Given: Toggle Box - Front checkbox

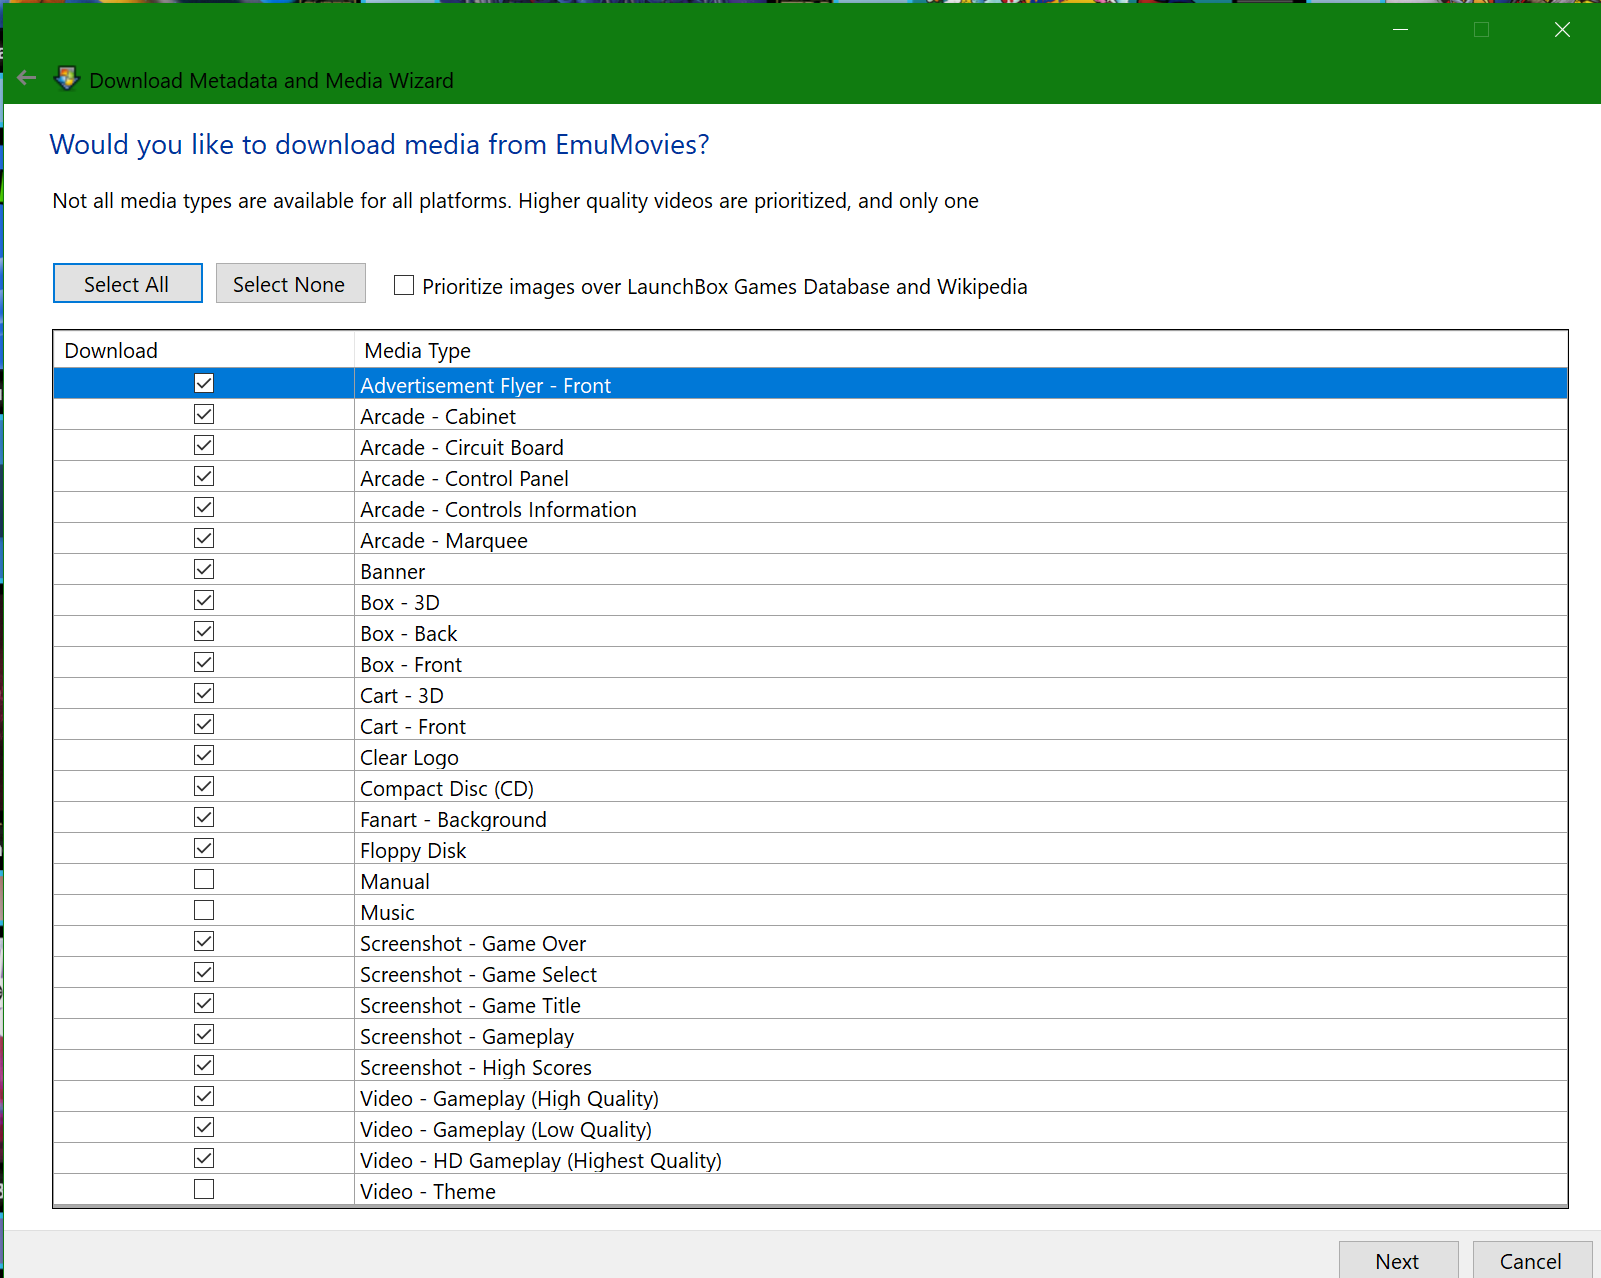Looking at the screenshot, I should (x=204, y=662).
